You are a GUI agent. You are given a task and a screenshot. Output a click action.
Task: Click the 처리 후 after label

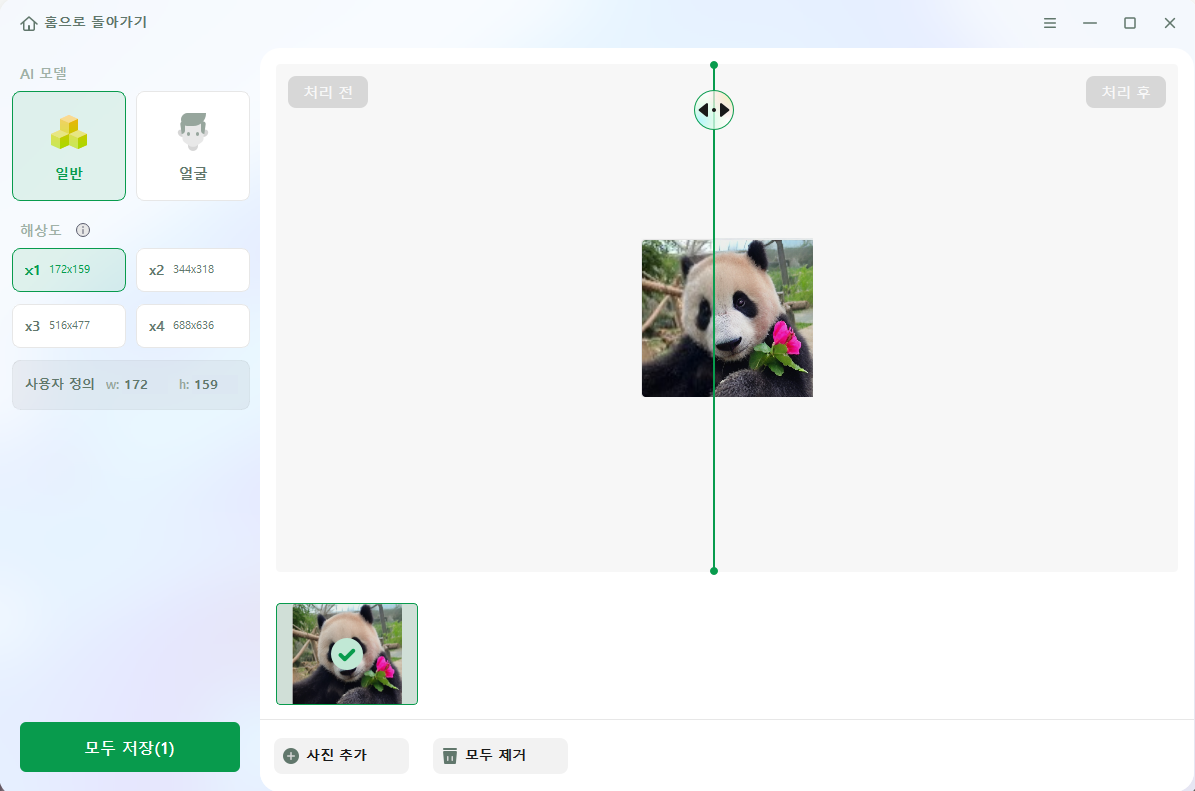pos(1126,92)
